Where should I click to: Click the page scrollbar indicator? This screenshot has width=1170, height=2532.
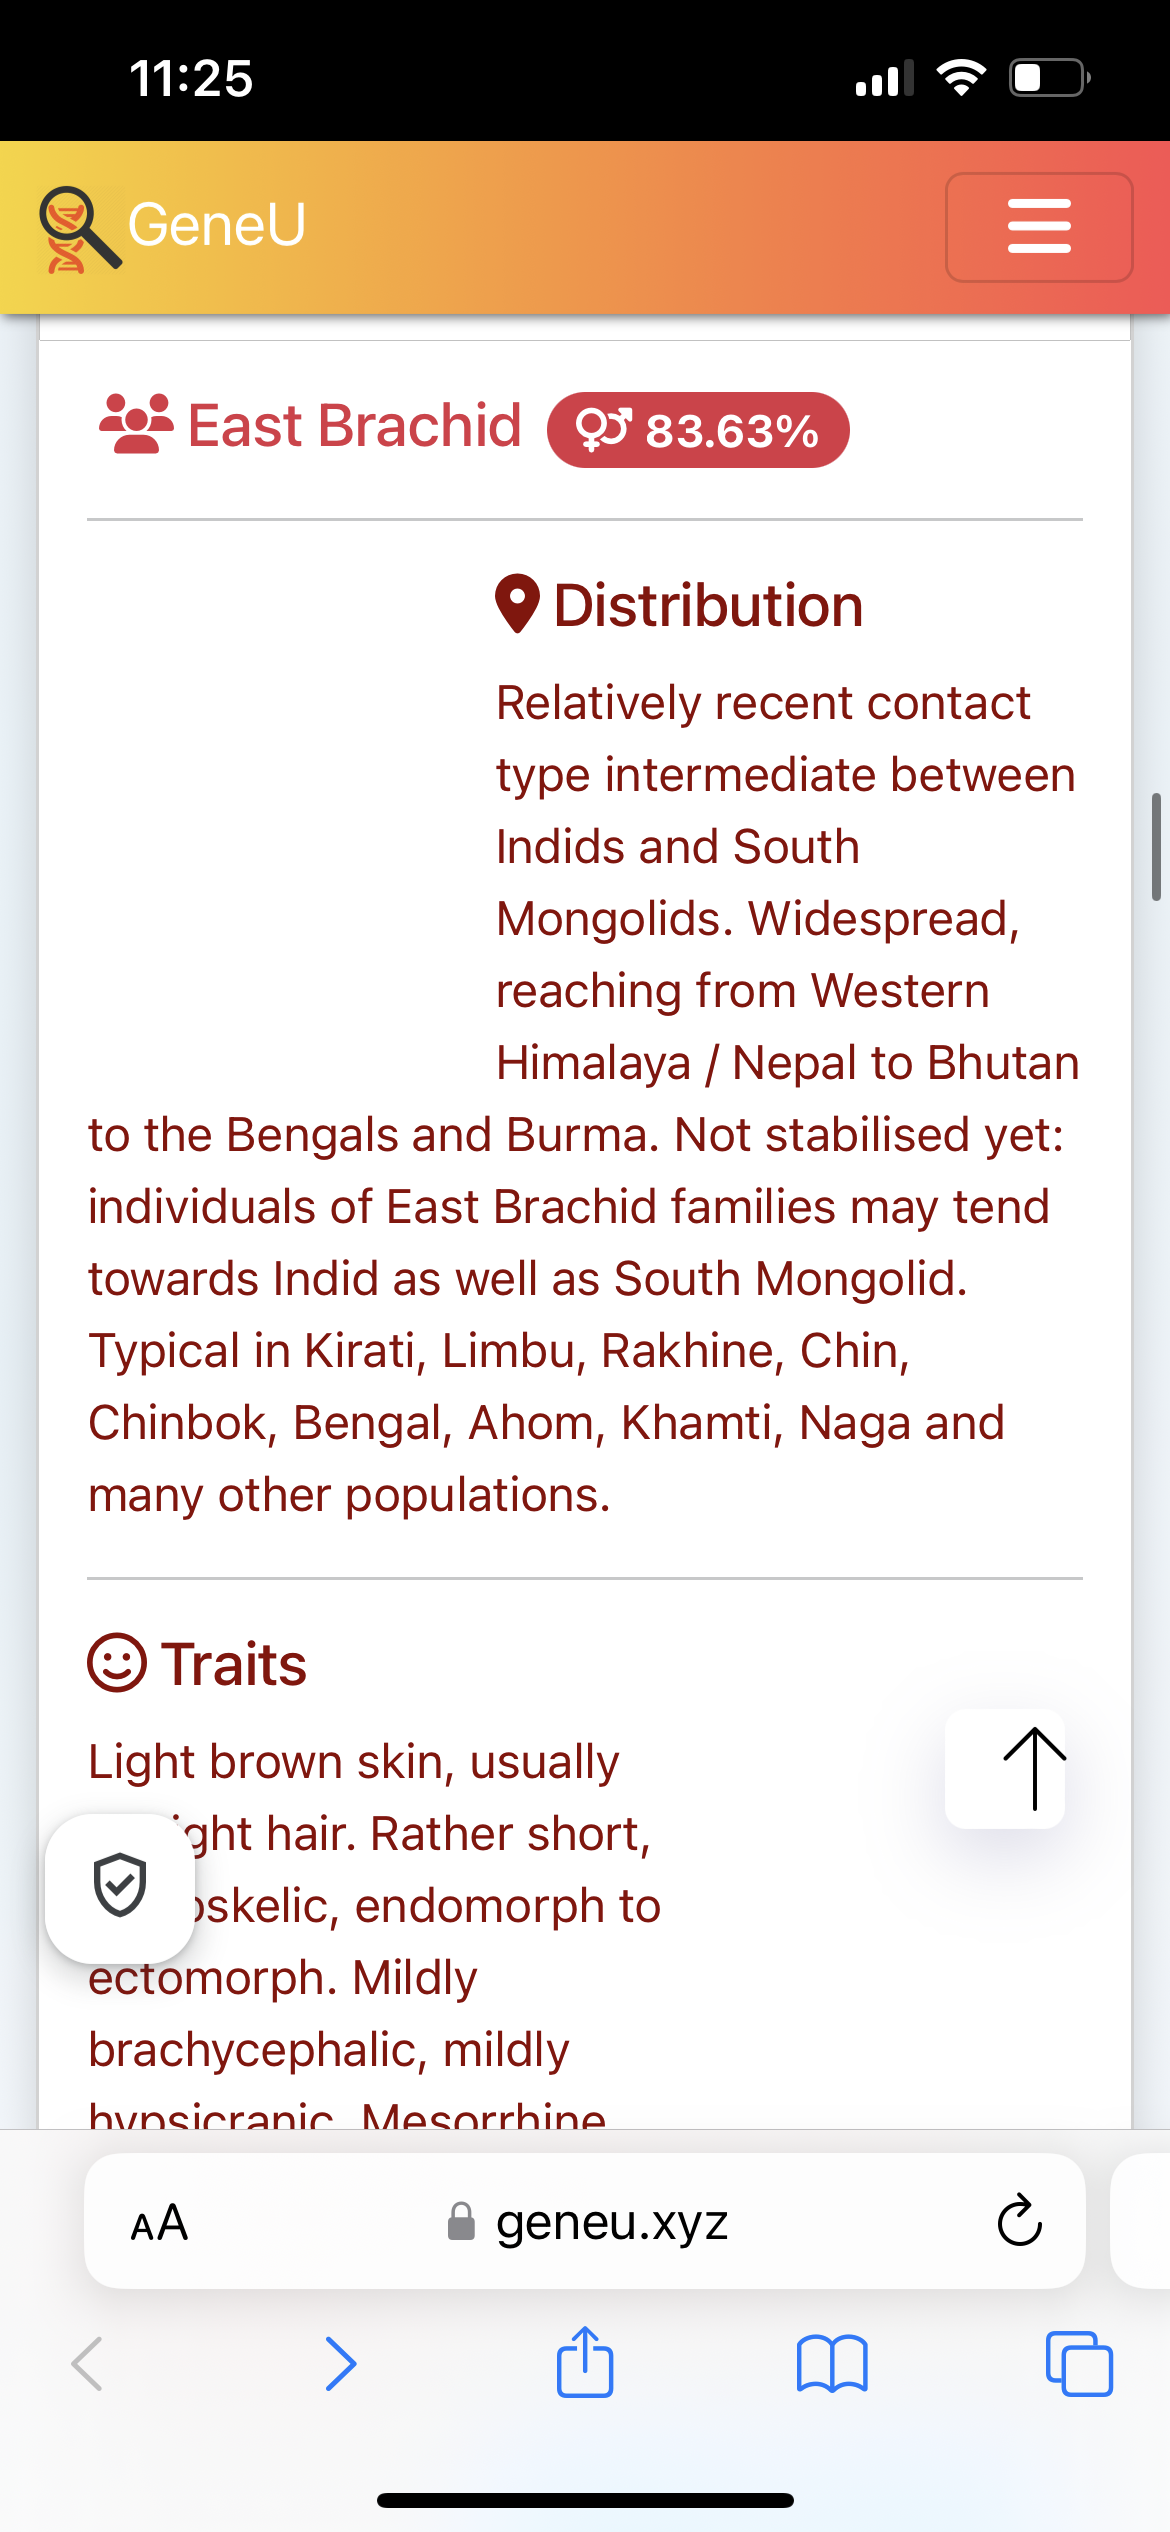coord(1156,847)
